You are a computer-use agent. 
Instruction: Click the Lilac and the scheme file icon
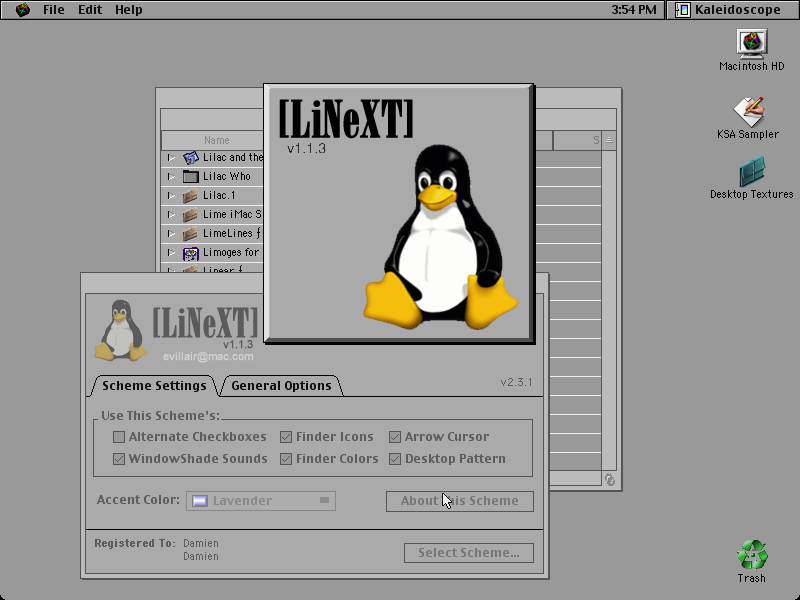coord(190,158)
